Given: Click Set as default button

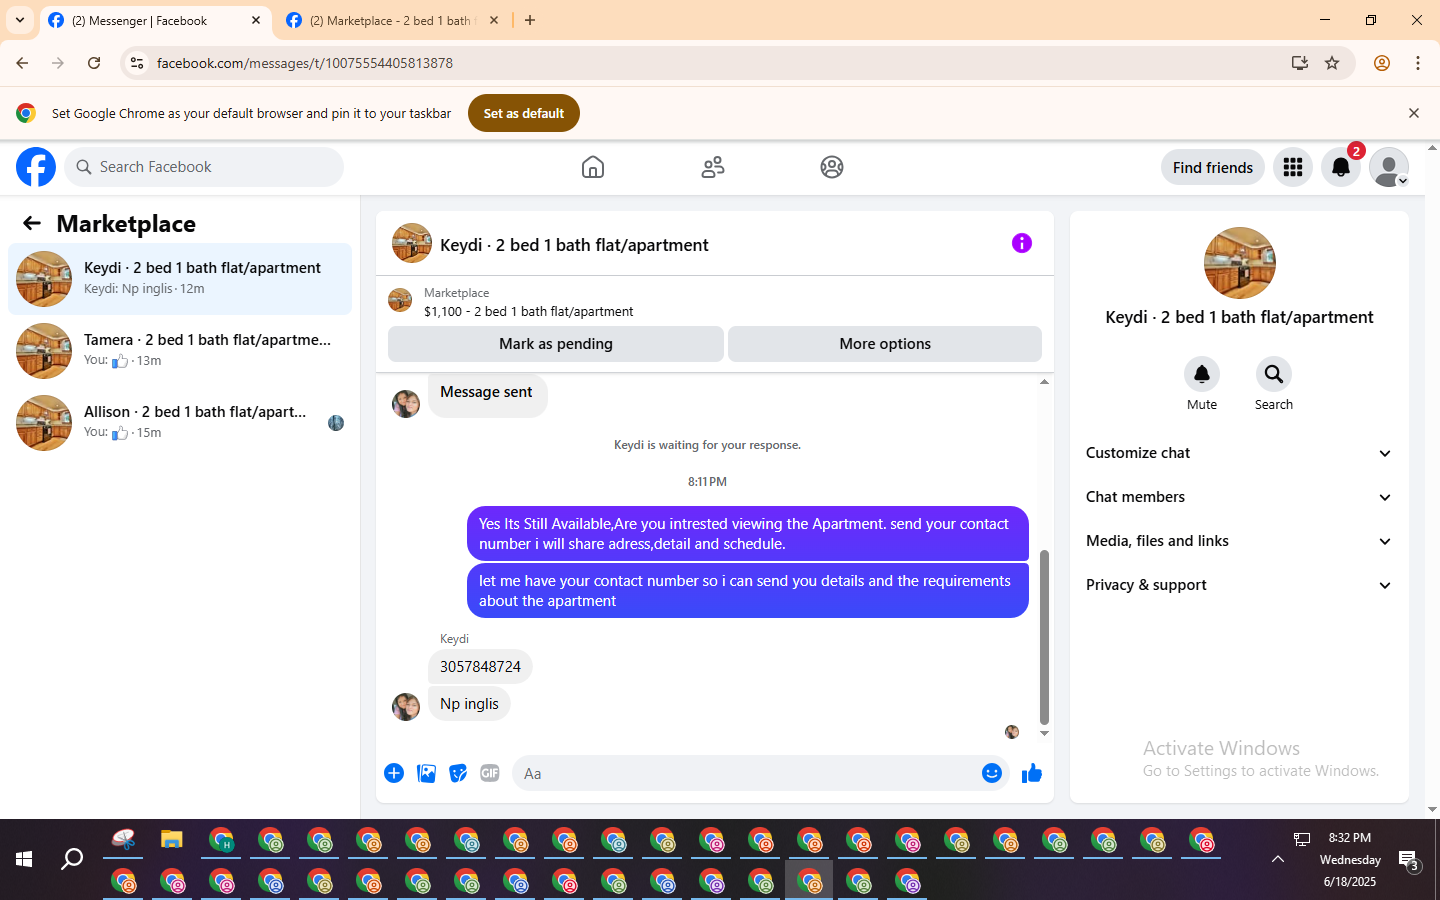Looking at the screenshot, I should click(x=524, y=113).
